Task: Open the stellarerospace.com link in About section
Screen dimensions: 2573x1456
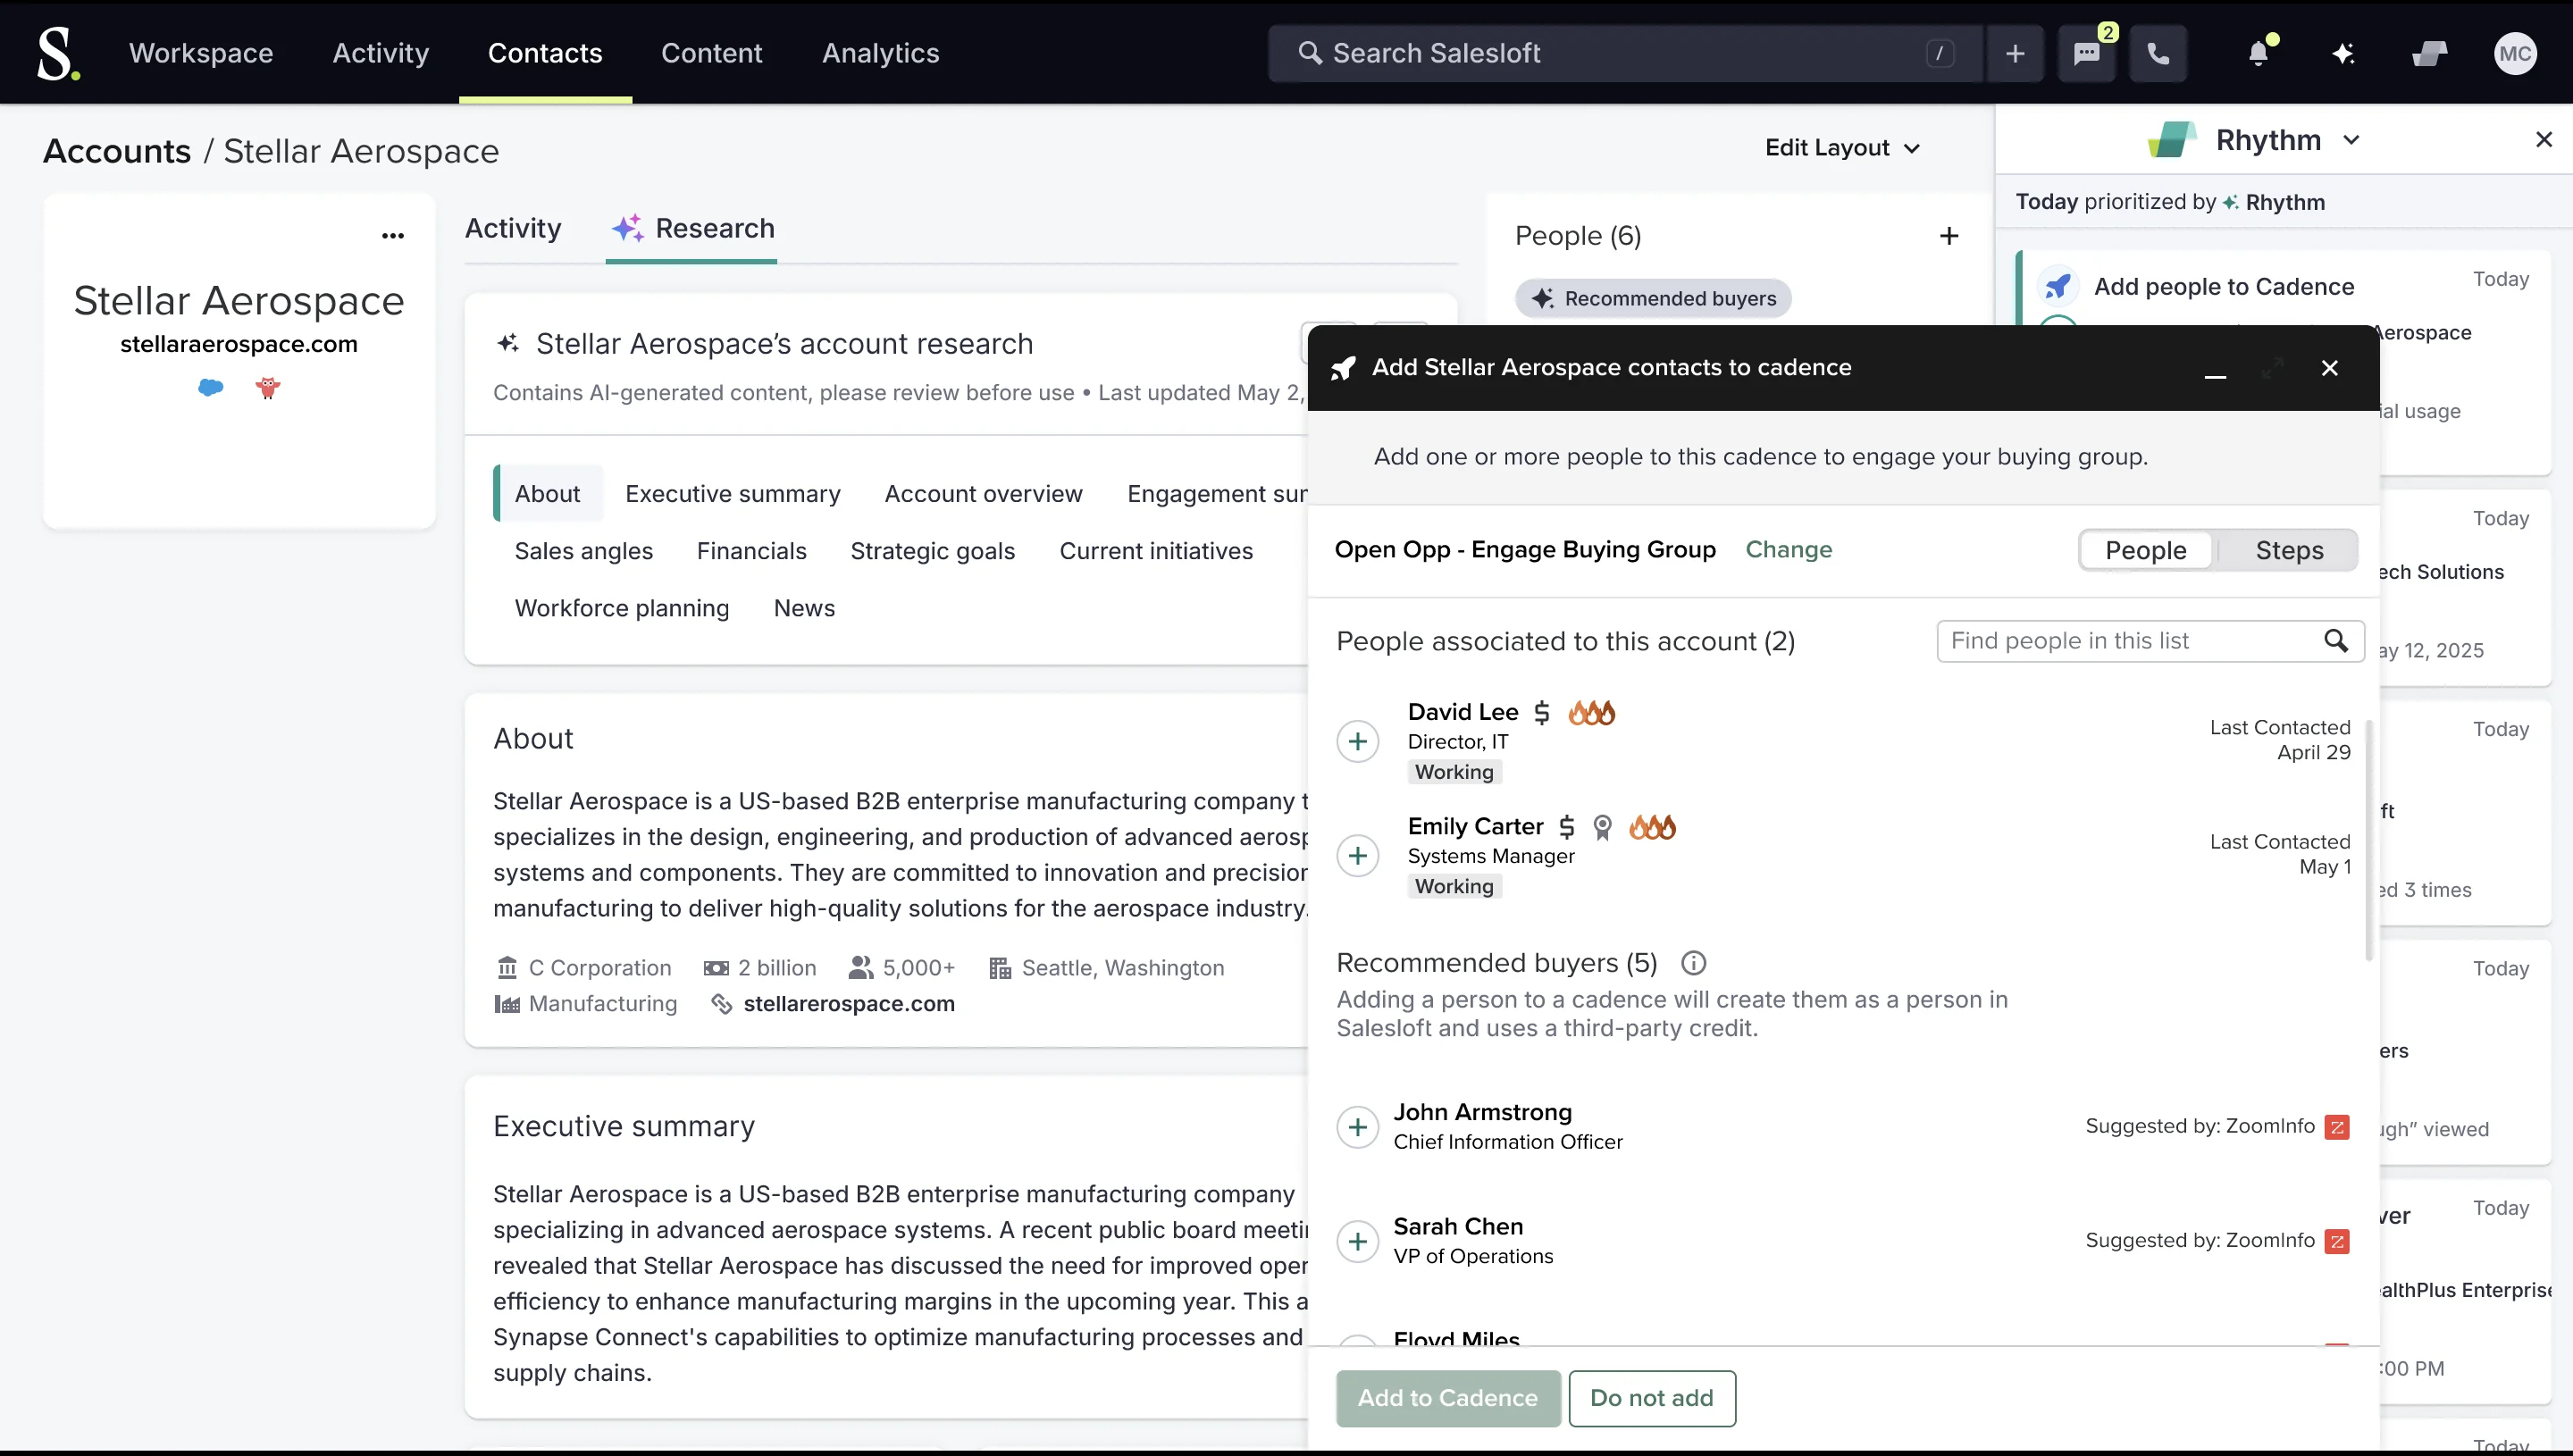Action: click(849, 1003)
